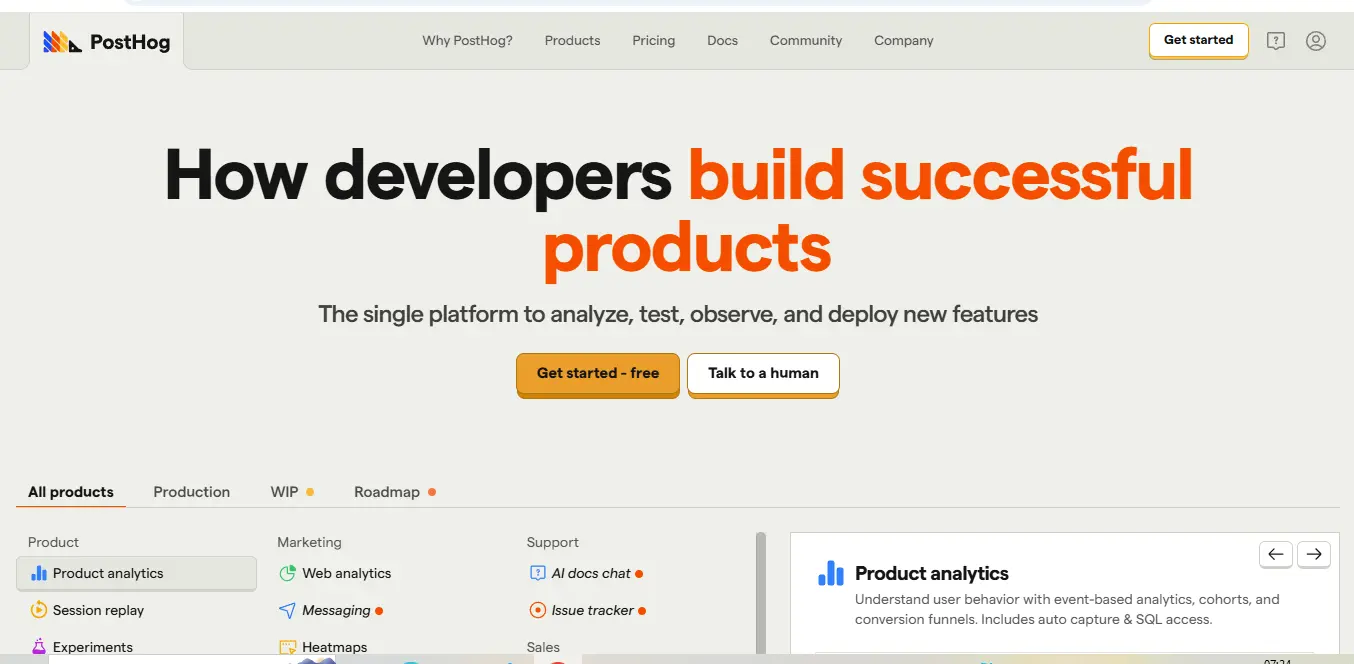Select Heatmaps under Marketing

(x=335, y=647)
